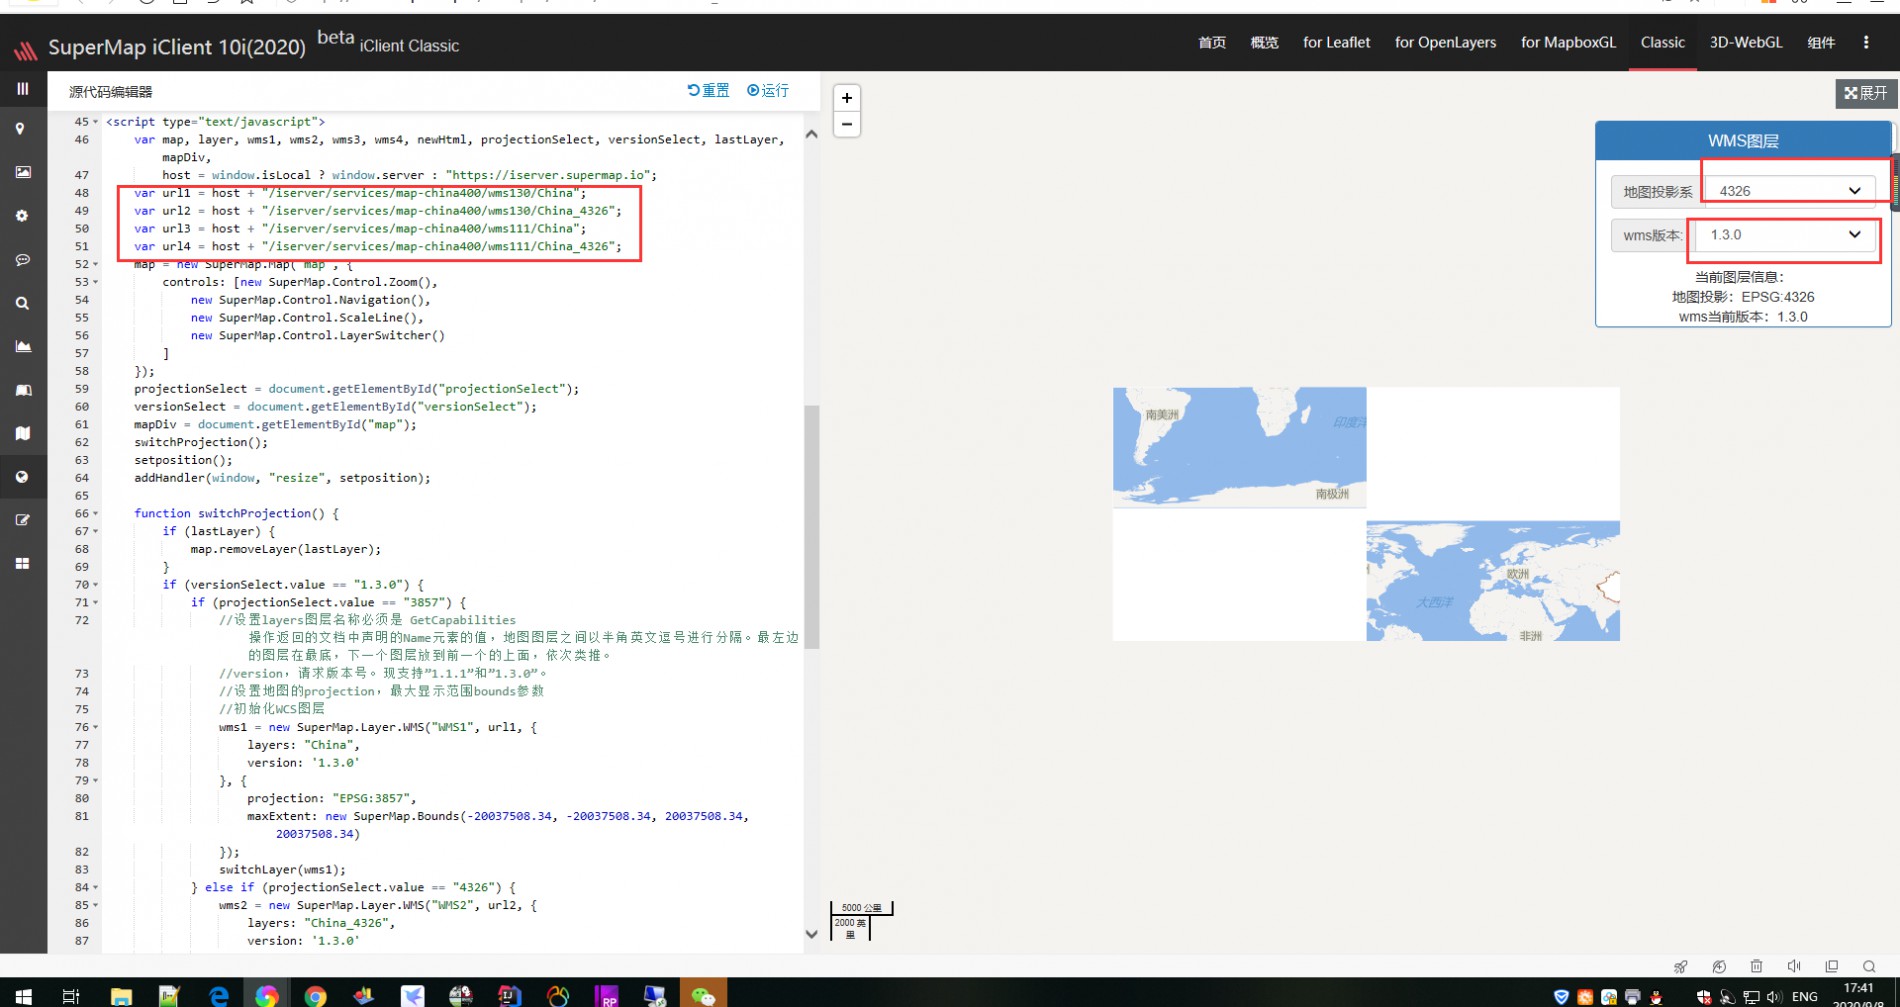Open the three-dot overflow menu

click(x=1866, y=42)
